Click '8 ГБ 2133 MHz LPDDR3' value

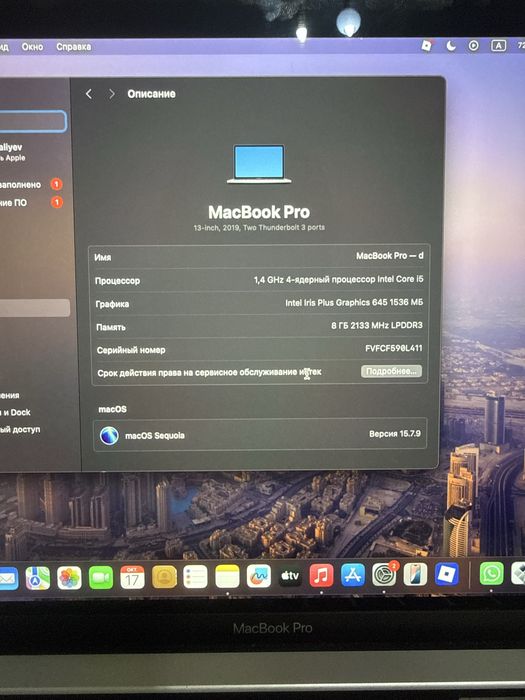click(x=377, y=325)
